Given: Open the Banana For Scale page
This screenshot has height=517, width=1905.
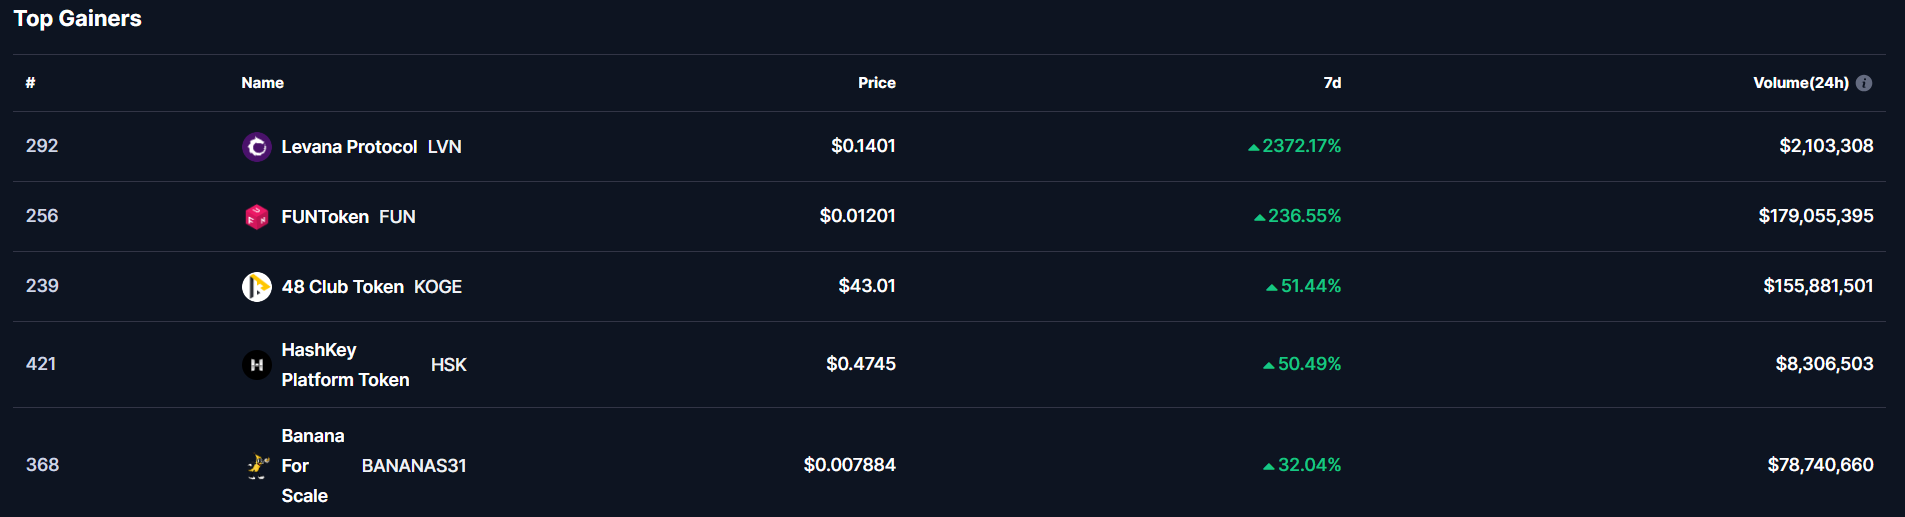Looking at the screenshot, I should (x=313, y=466).
